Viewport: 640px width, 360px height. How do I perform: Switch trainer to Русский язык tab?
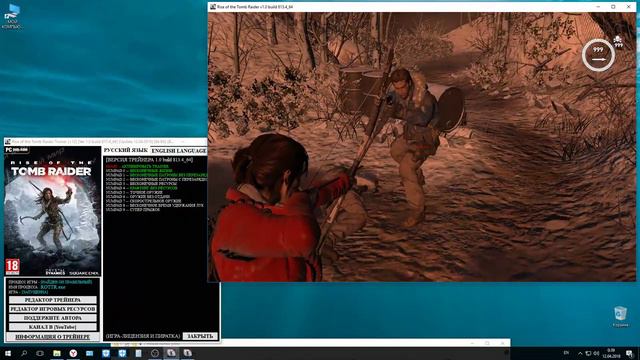click(126, 150)
